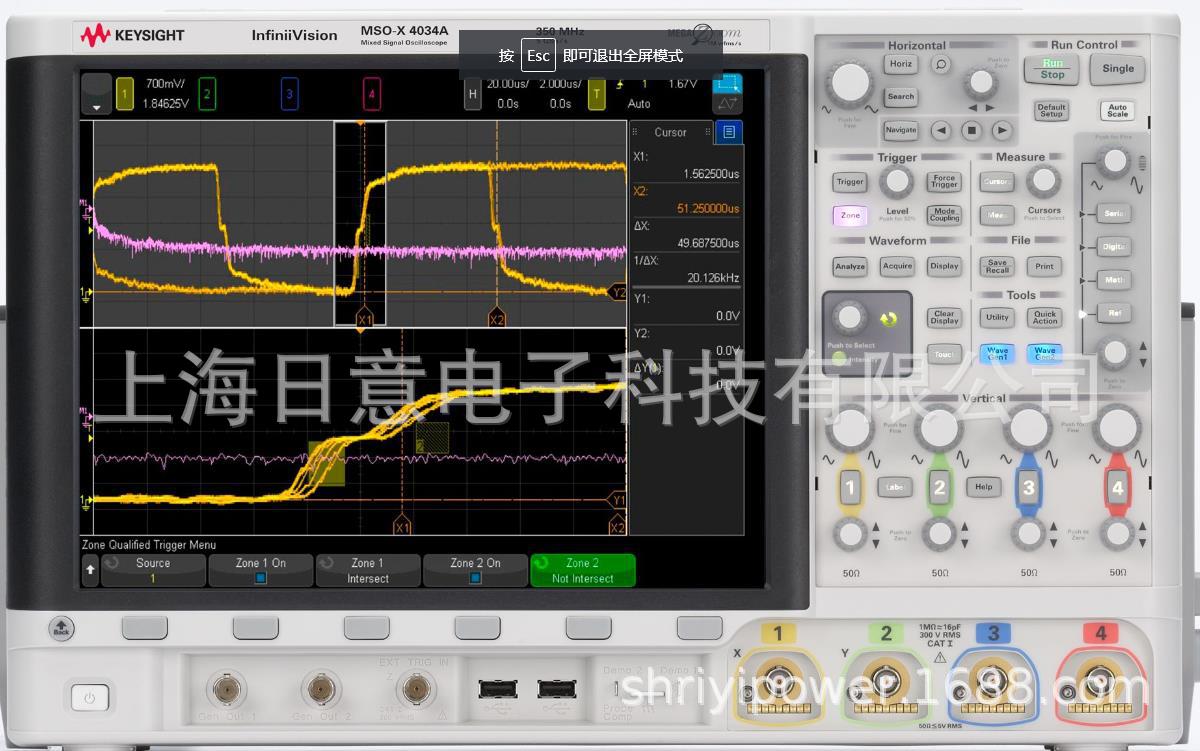Click the left USB host port
1200x751 pixels.
point(497,688)
